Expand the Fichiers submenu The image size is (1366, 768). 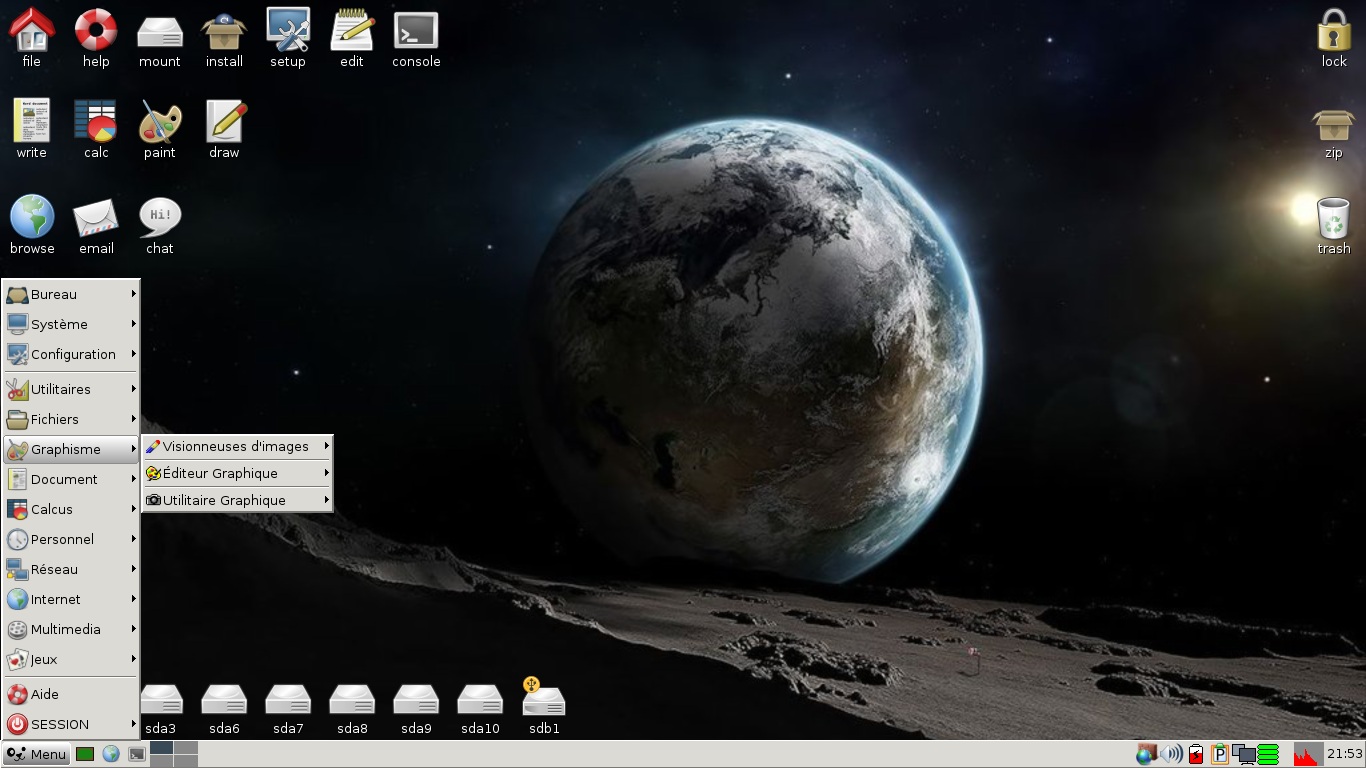pyautogui.click(x=71, y=419)
